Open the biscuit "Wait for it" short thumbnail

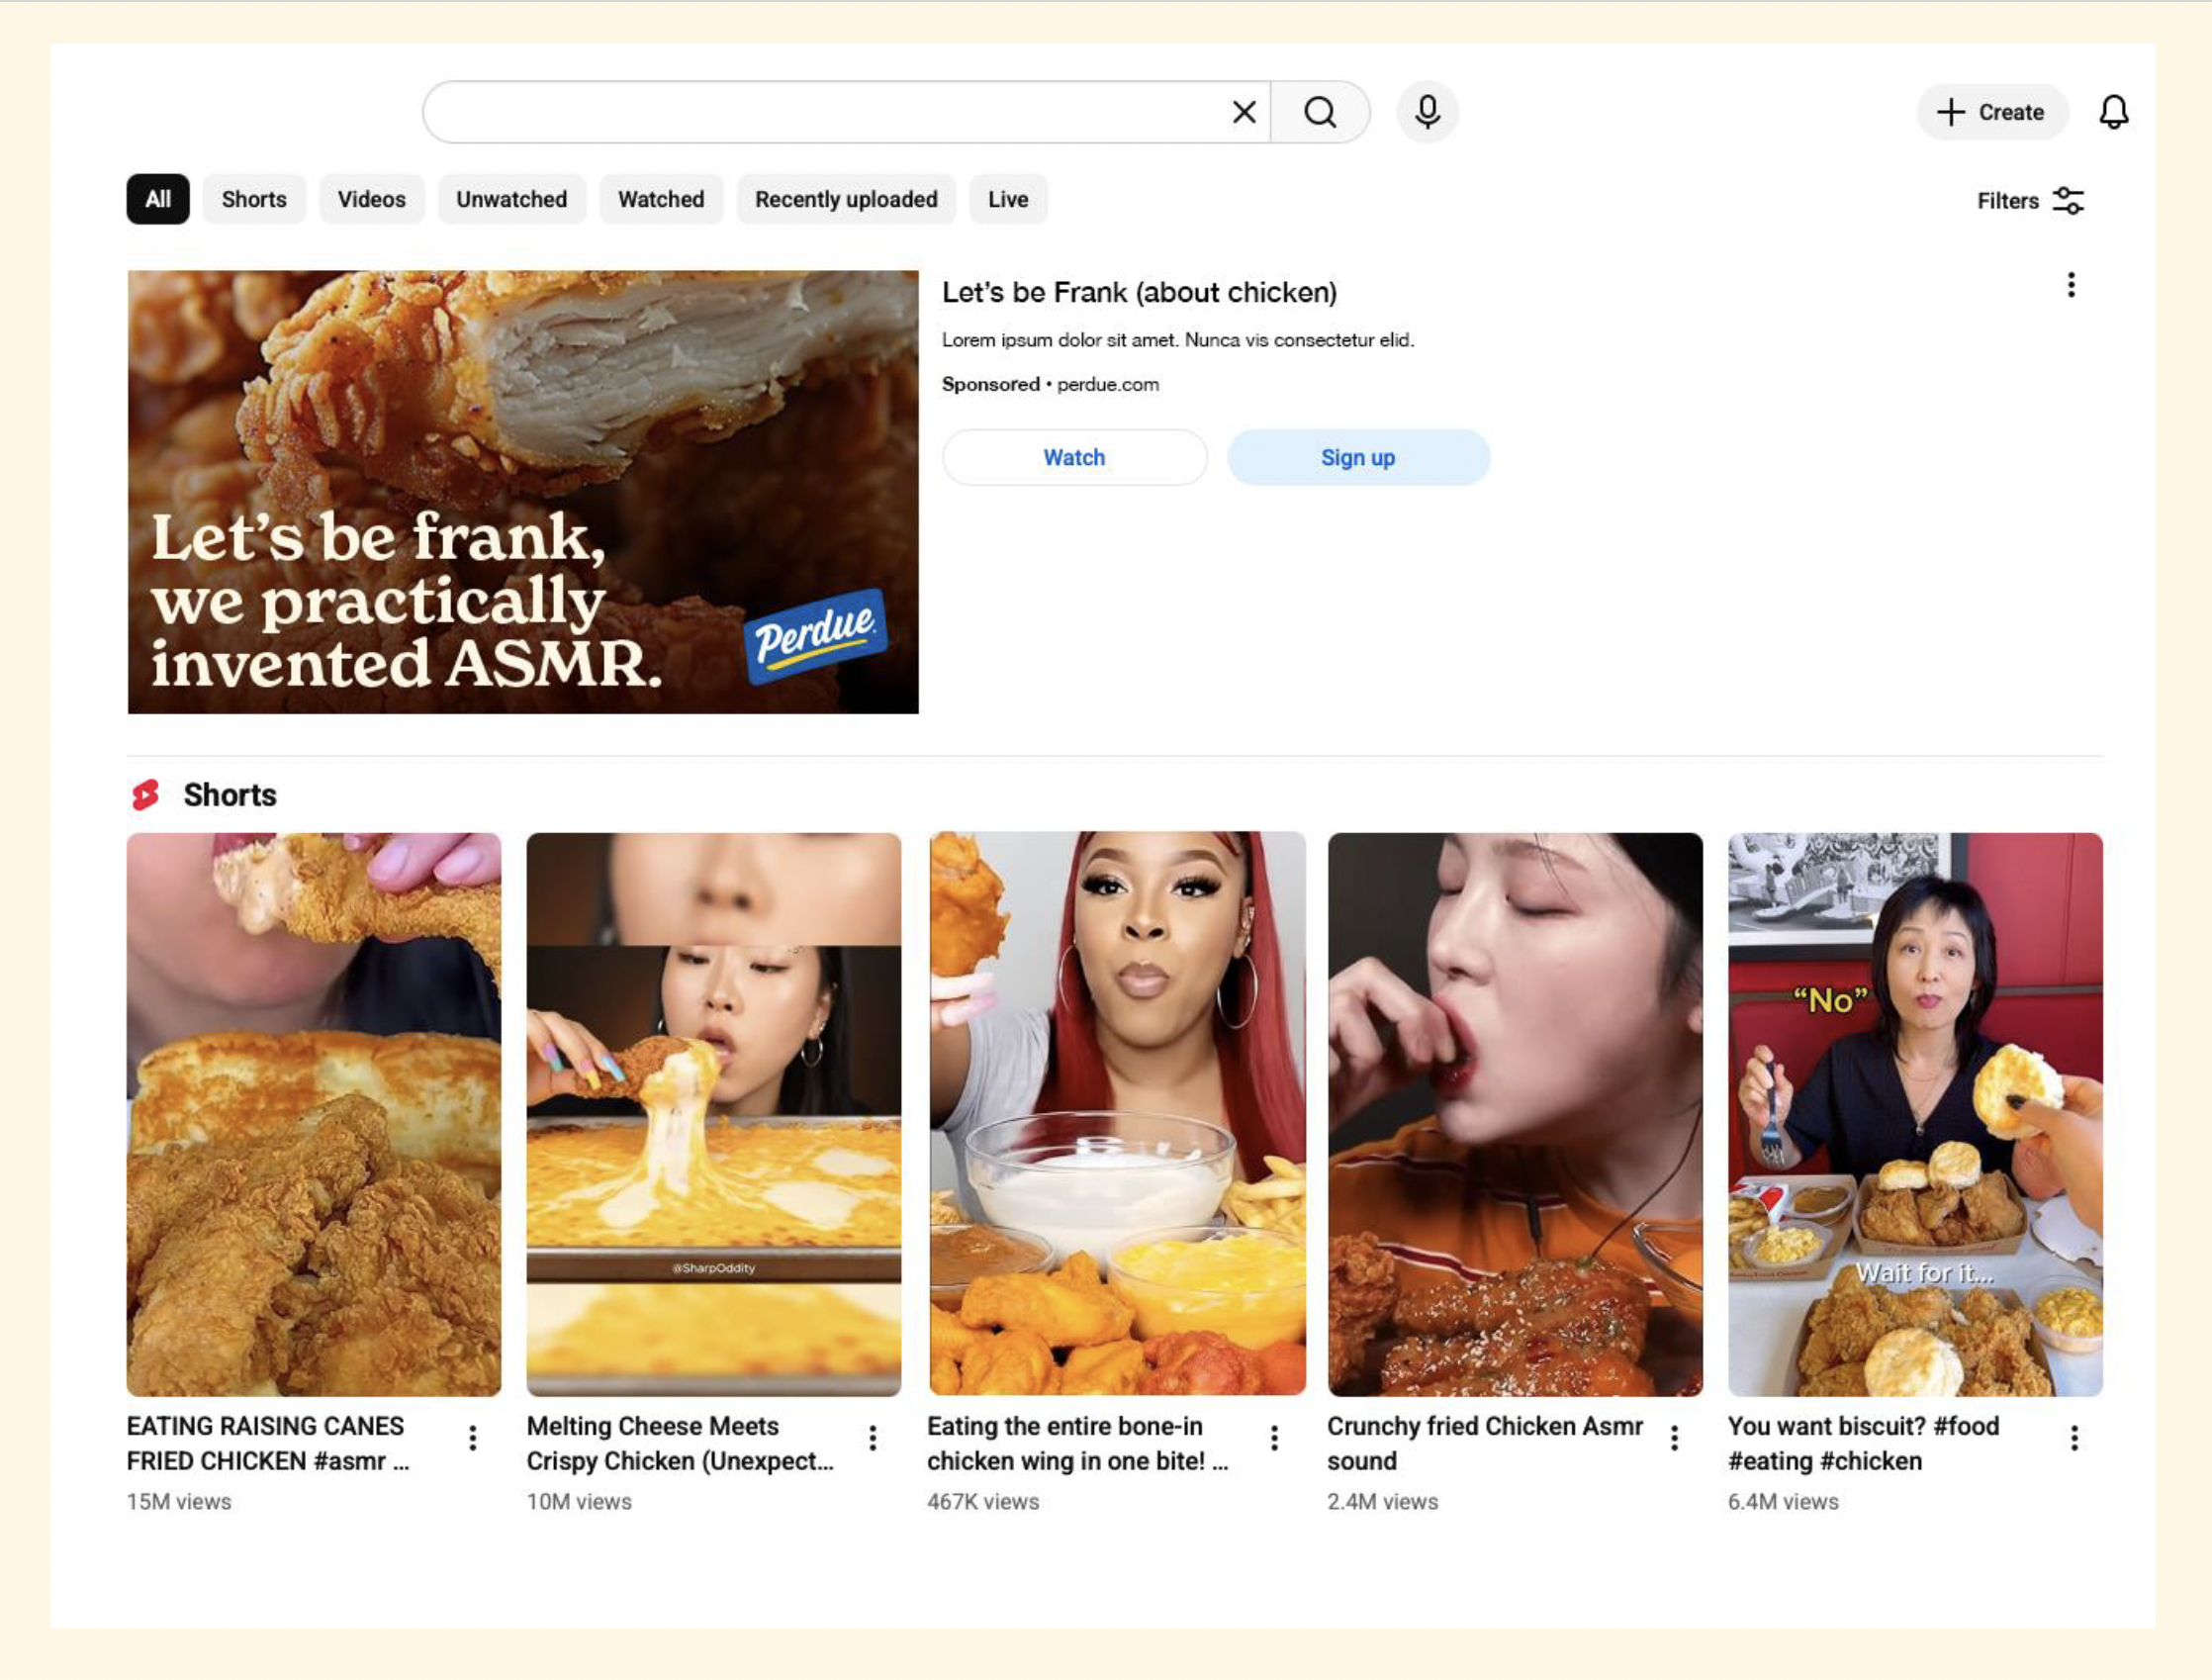[1915, 1114]
